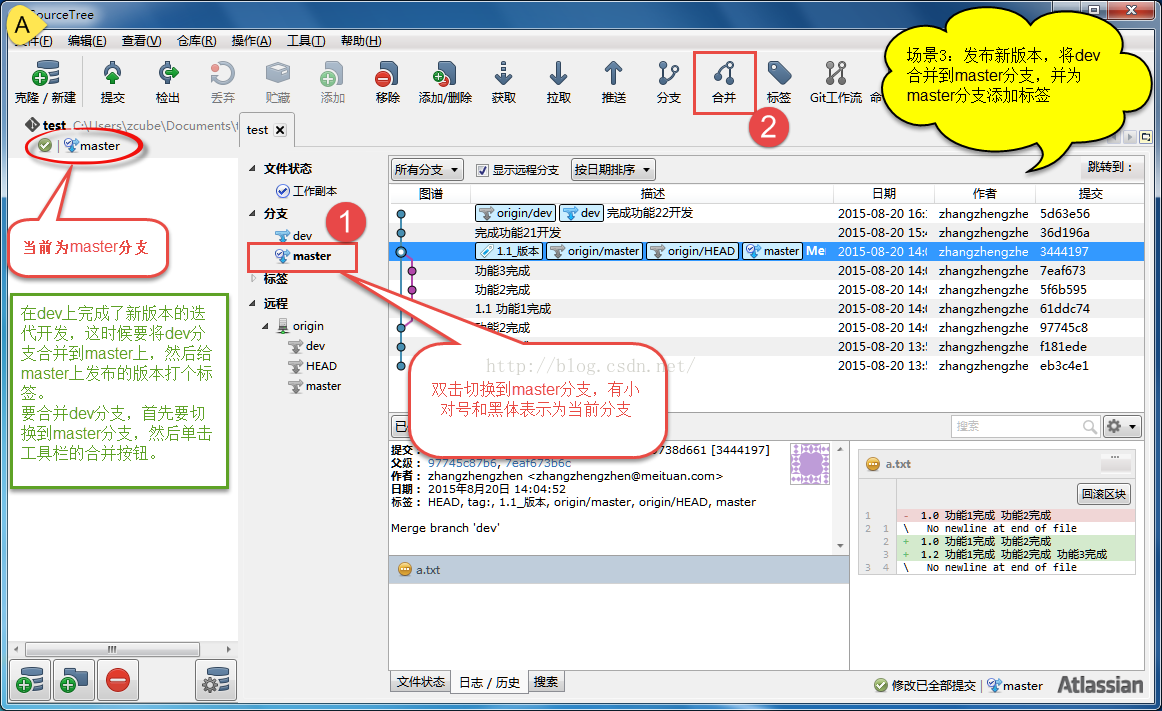Click the add repository folder icon at bottom
Viewport: 1162px width, 711px height.
pos(74,680)
